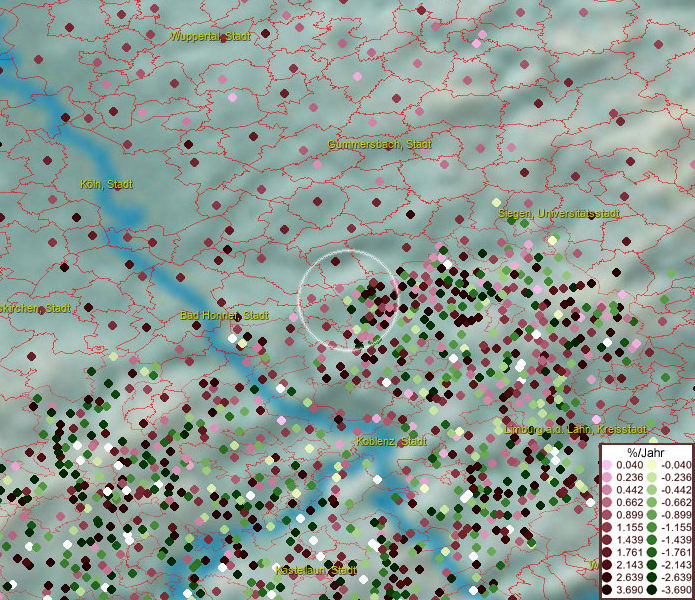This screenshot has height=600, width=695.
Task: Click the "Limburg a.d. Lahn, Kreisstadt" label
Action: click(575, 429)
